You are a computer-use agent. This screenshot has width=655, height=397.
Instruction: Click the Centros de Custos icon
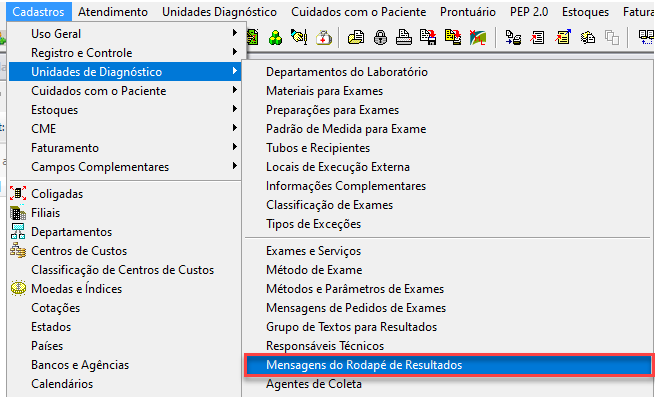(x=18, y=251)
